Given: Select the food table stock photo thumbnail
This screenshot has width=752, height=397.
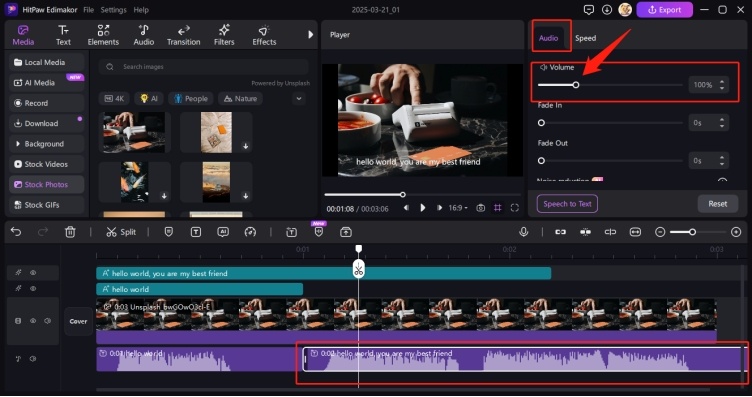Looking at the screenshot, I should (134, 132).
